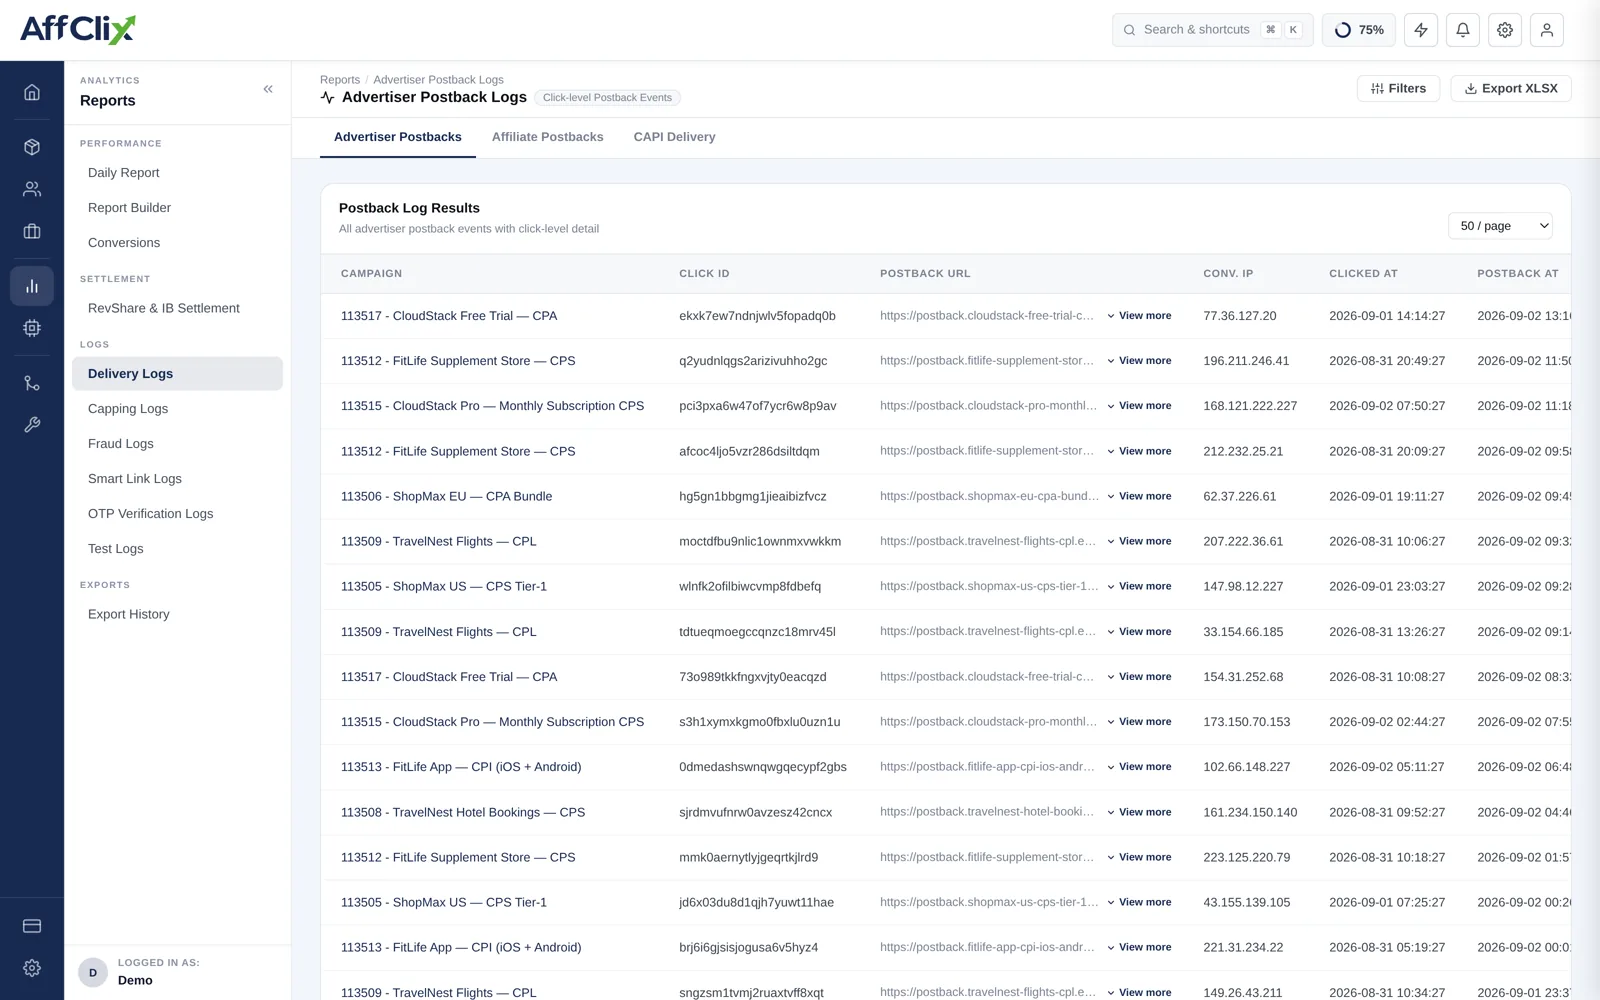Click the AffClix logo

78,29
